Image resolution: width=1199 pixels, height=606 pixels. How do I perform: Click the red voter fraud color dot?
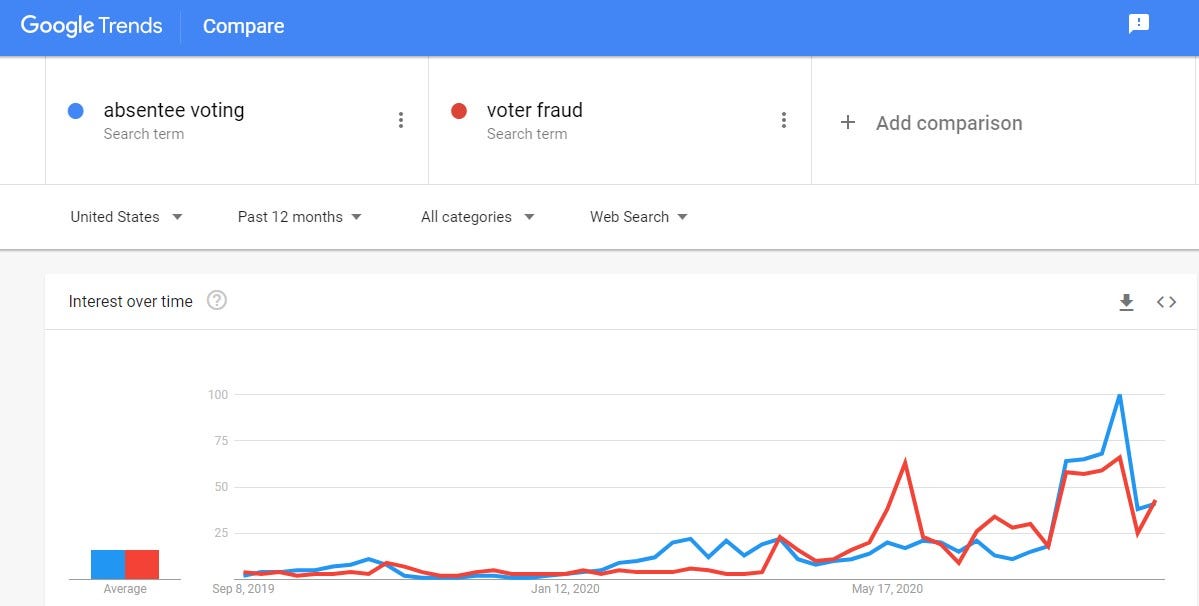[459, 111]
